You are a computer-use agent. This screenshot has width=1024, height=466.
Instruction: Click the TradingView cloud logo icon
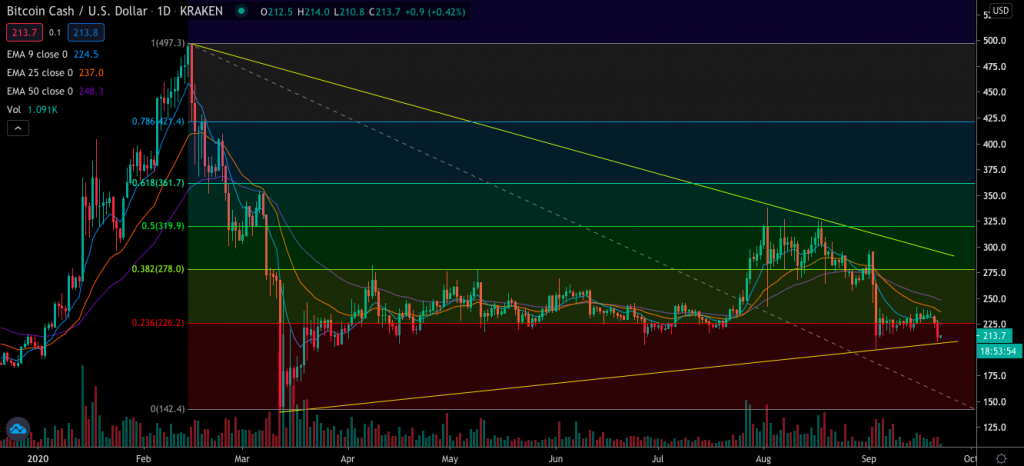pyautogui.click(x=16, y=429)
